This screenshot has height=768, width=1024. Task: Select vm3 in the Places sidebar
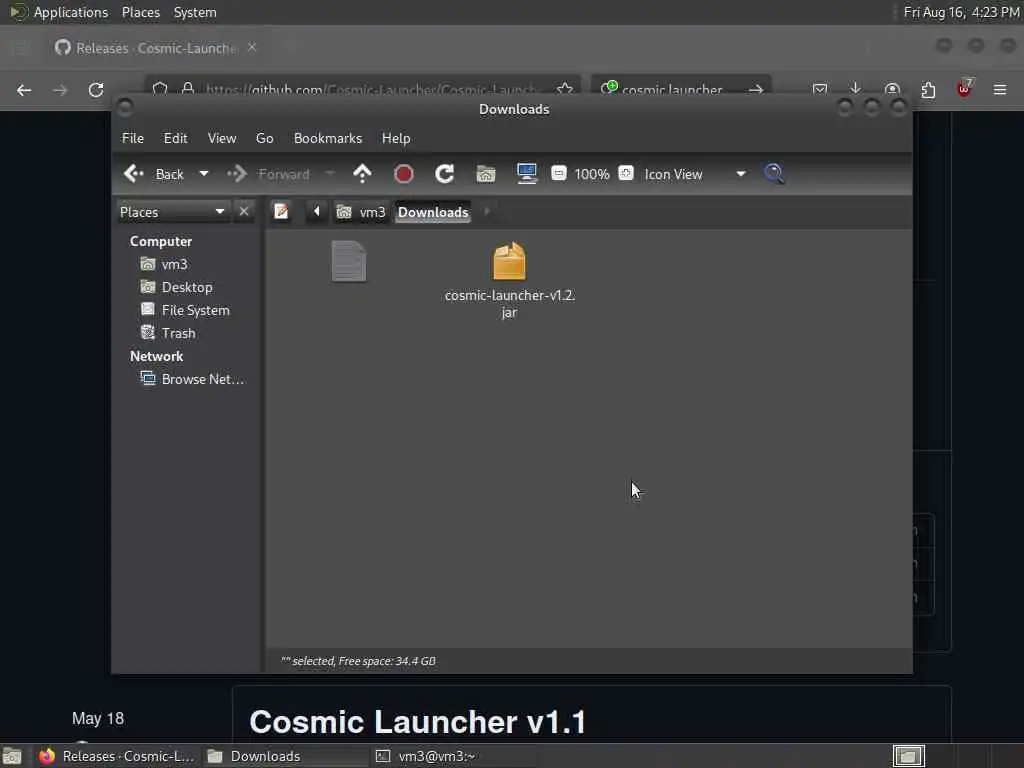(165, 264)
